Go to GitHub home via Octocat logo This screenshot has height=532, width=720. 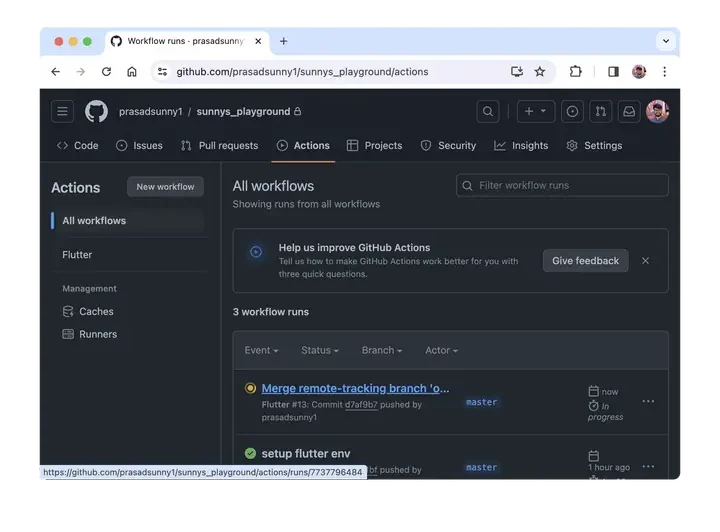(96, 111)
